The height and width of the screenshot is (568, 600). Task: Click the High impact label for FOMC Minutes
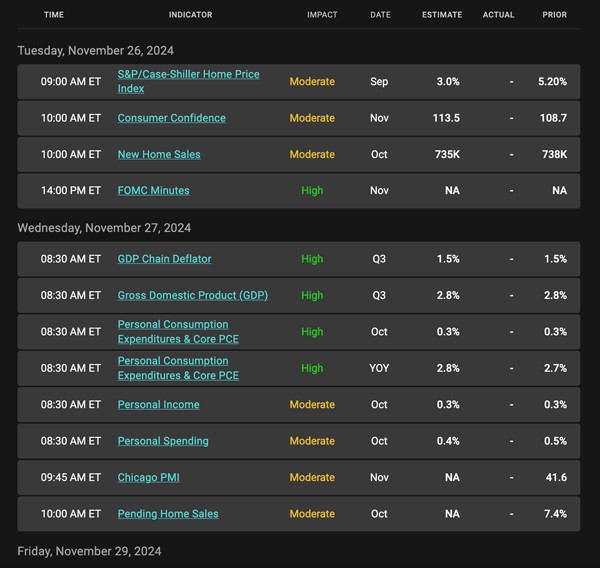tap(312, 190)
